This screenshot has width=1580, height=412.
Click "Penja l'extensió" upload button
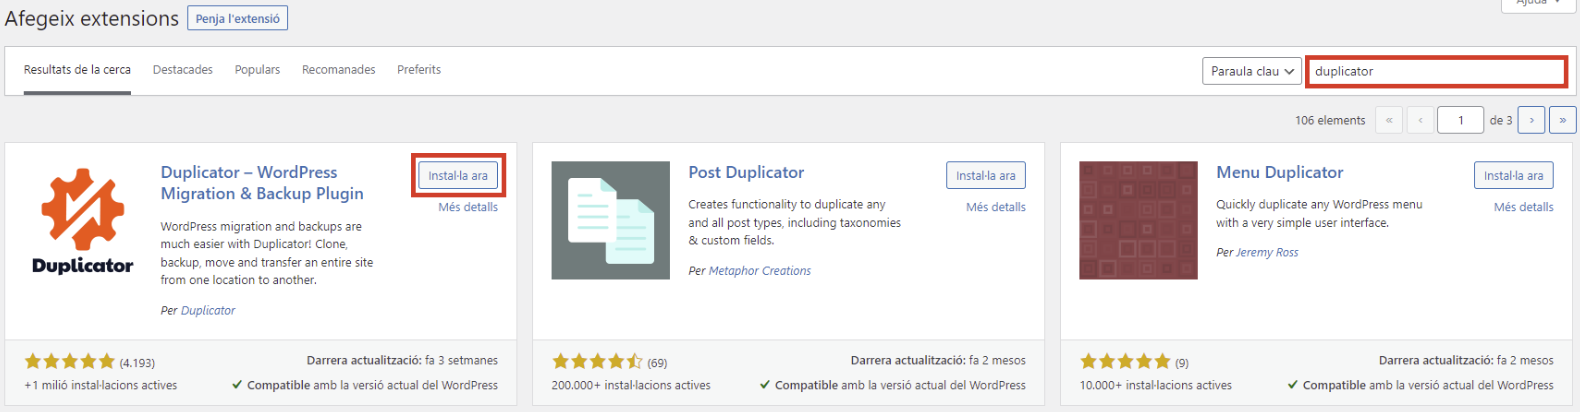(x=238, y=18)
